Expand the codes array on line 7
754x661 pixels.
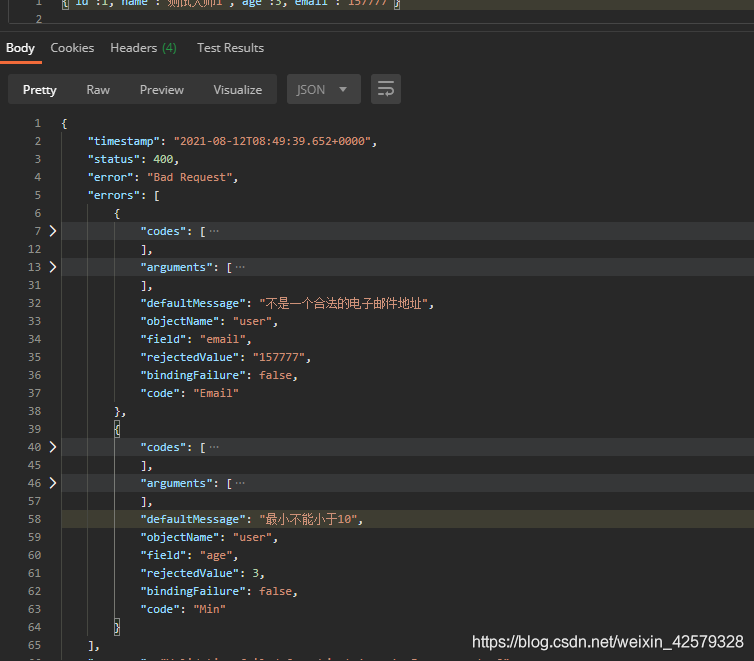[53, 231]
